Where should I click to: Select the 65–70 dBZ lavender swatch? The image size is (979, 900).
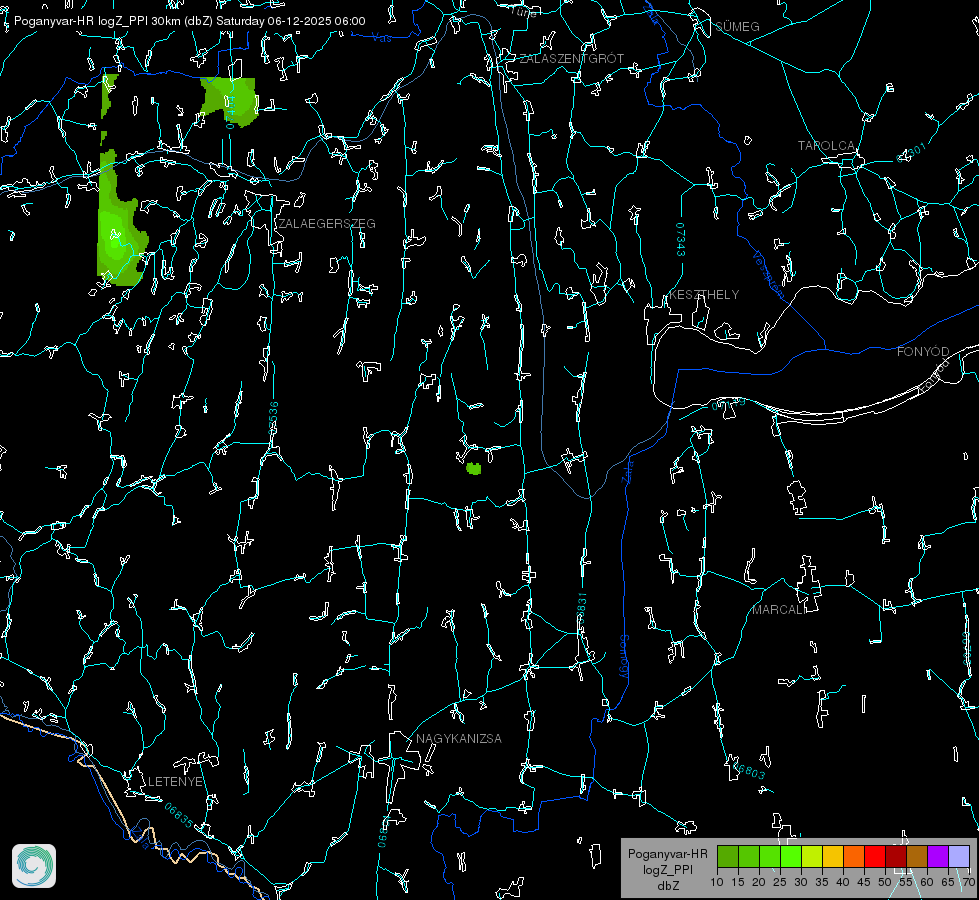click(958, 856)
